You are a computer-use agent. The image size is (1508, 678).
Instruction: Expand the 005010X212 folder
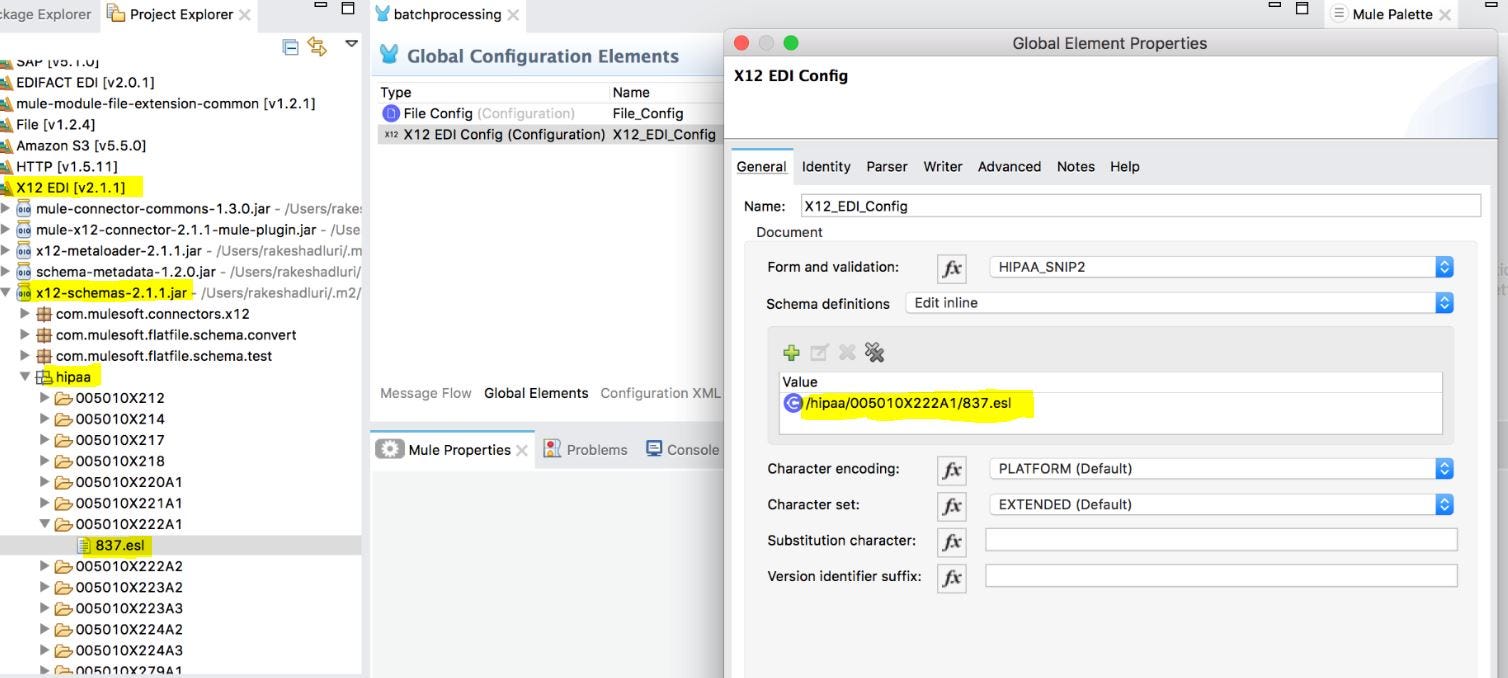(x=44, y=398)
